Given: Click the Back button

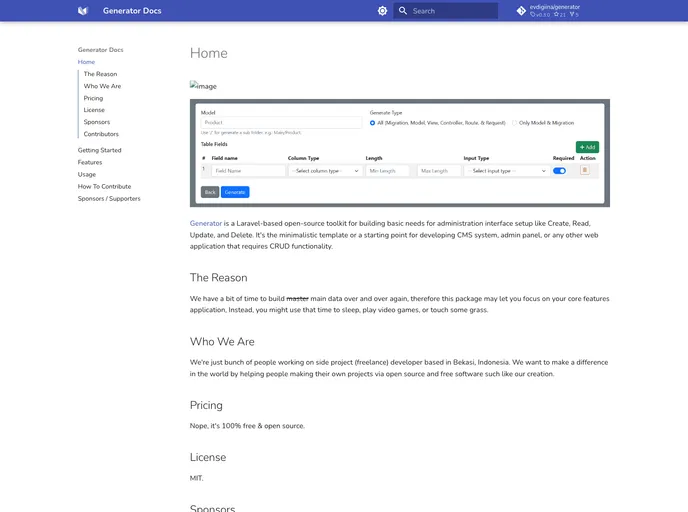Looking at the screenshot, I should (x=210, y=192).
